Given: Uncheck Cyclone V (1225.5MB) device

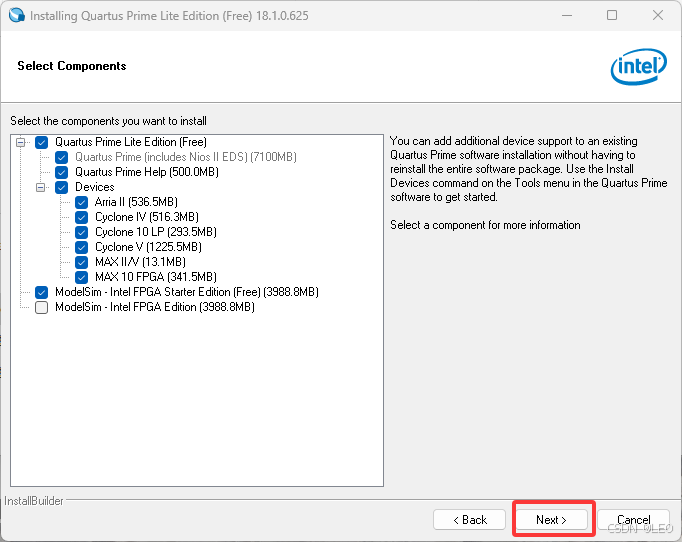Looking at the screenshot, I should click(x=81, y=247).
